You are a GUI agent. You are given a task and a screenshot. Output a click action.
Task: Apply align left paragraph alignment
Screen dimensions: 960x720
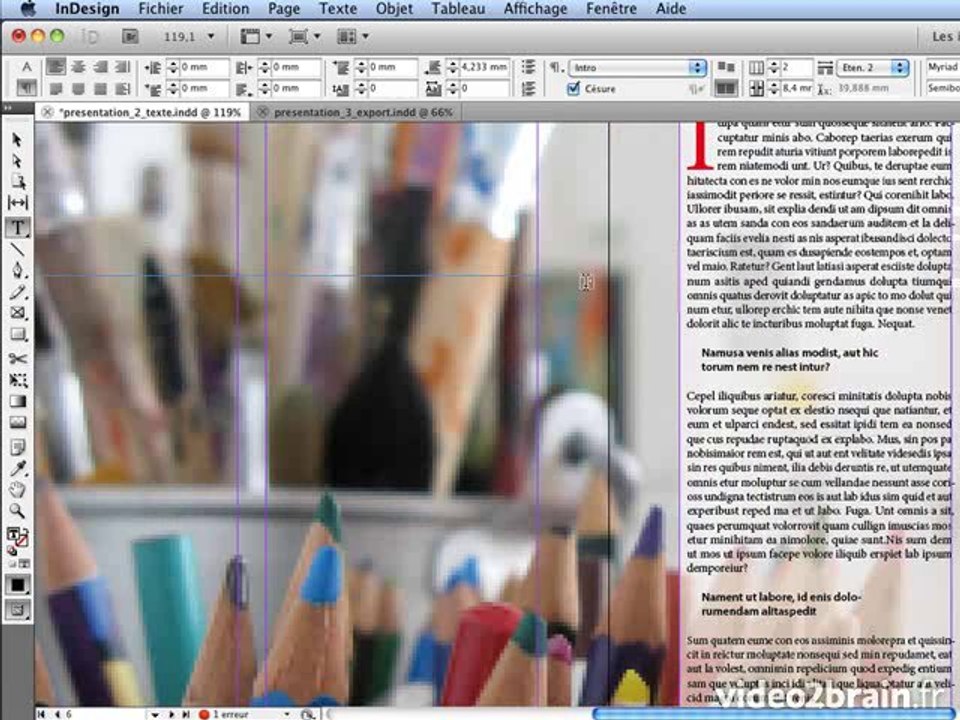click(x=56, y=67)
